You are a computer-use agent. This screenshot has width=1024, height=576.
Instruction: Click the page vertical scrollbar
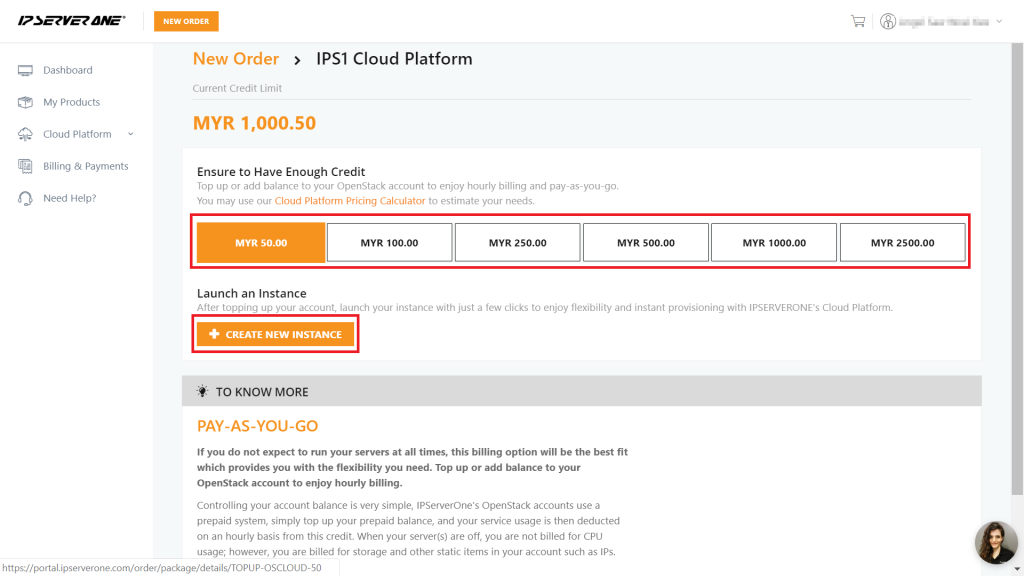coord(1017,268)
